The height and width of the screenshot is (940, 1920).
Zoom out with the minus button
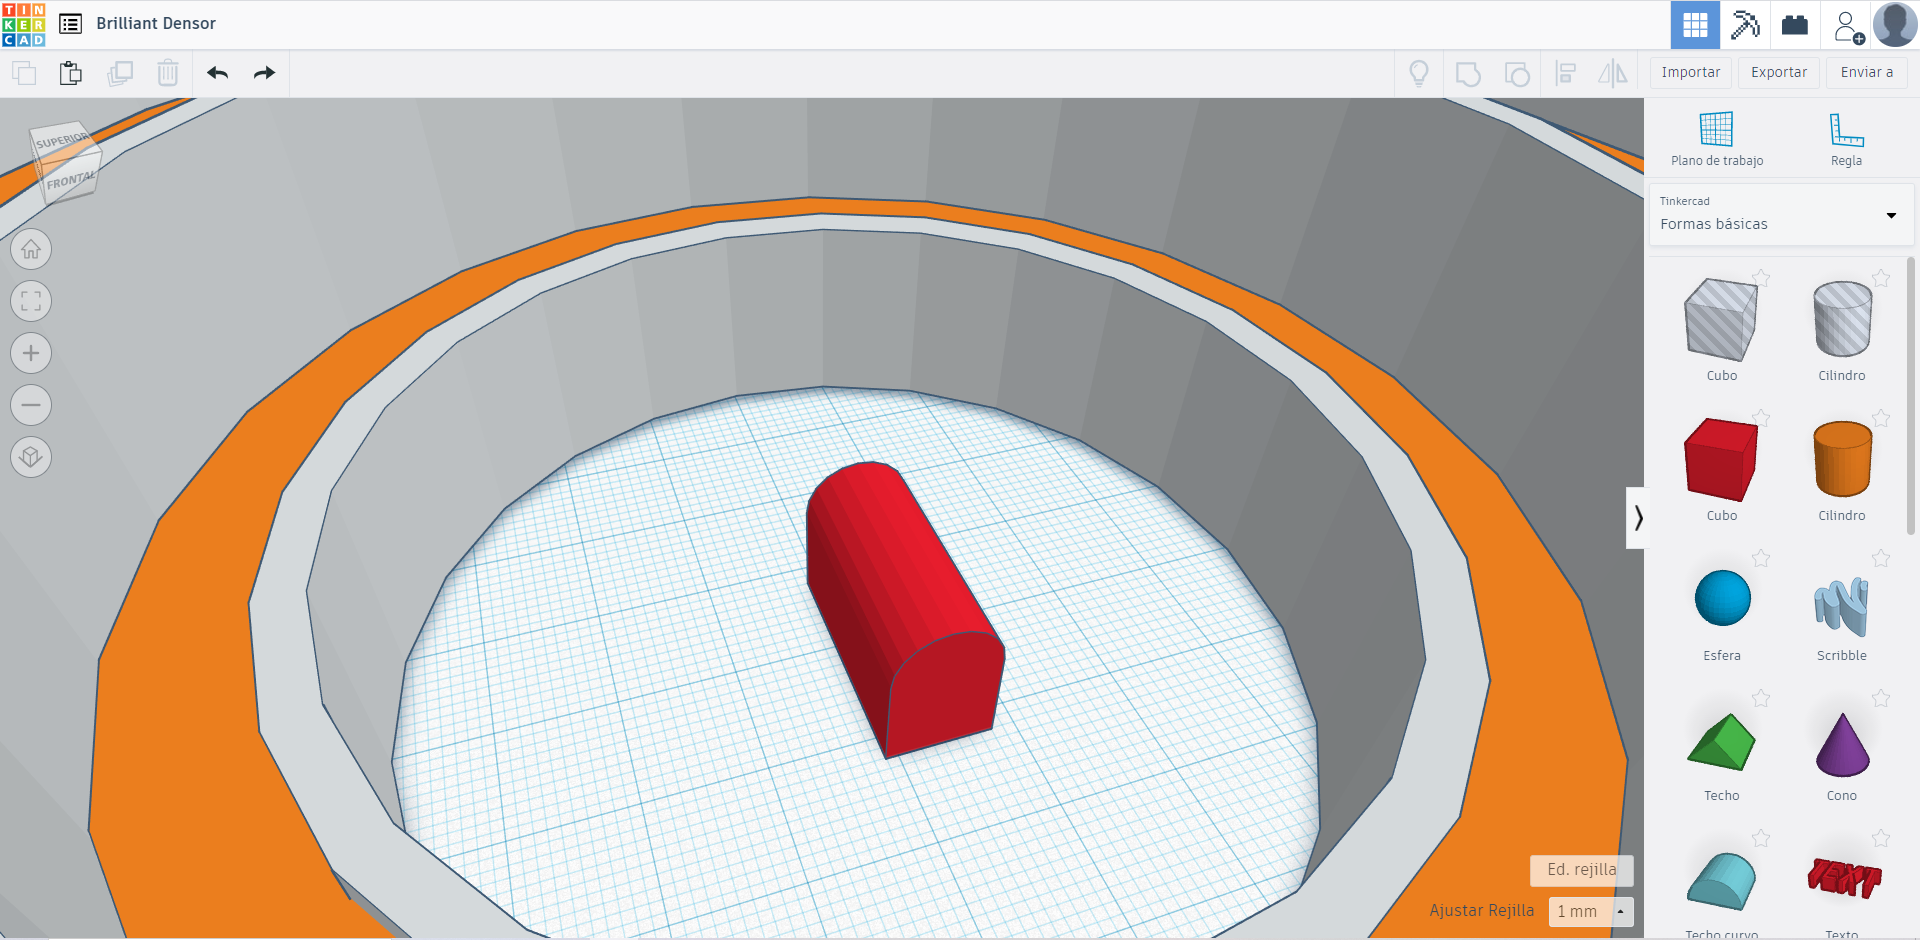(x=31, y=405)
